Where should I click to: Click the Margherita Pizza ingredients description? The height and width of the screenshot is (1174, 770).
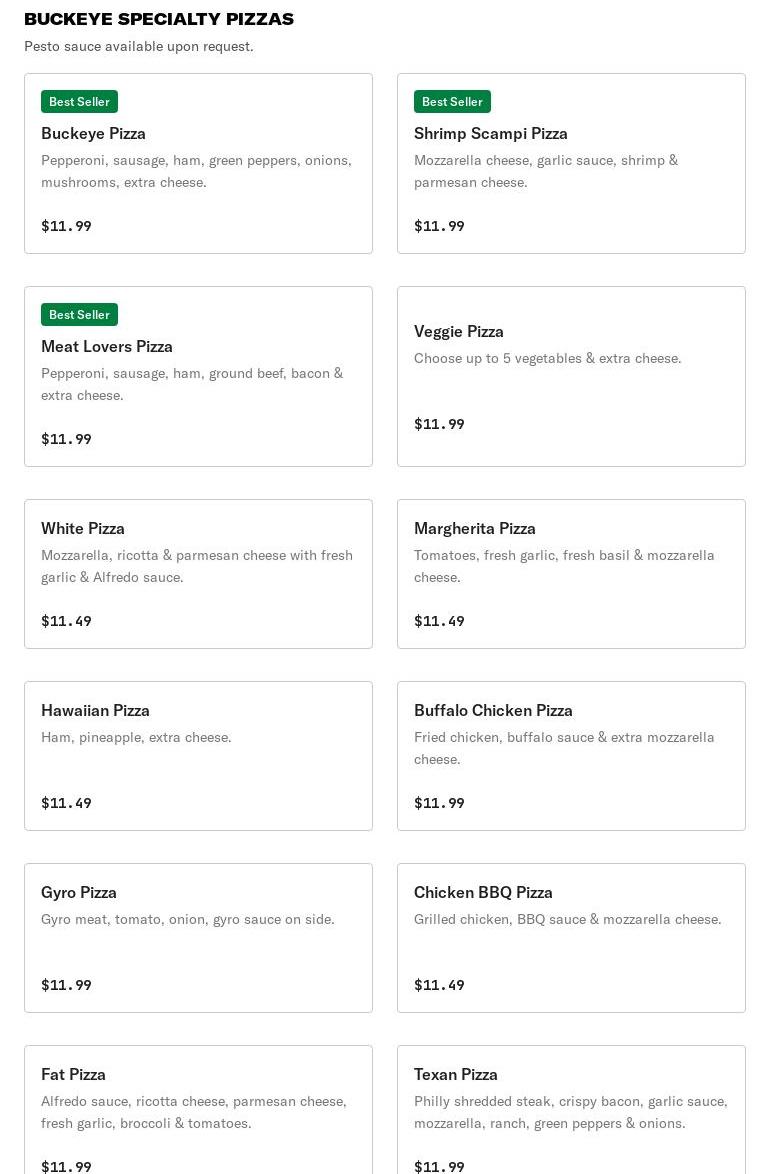564,566
